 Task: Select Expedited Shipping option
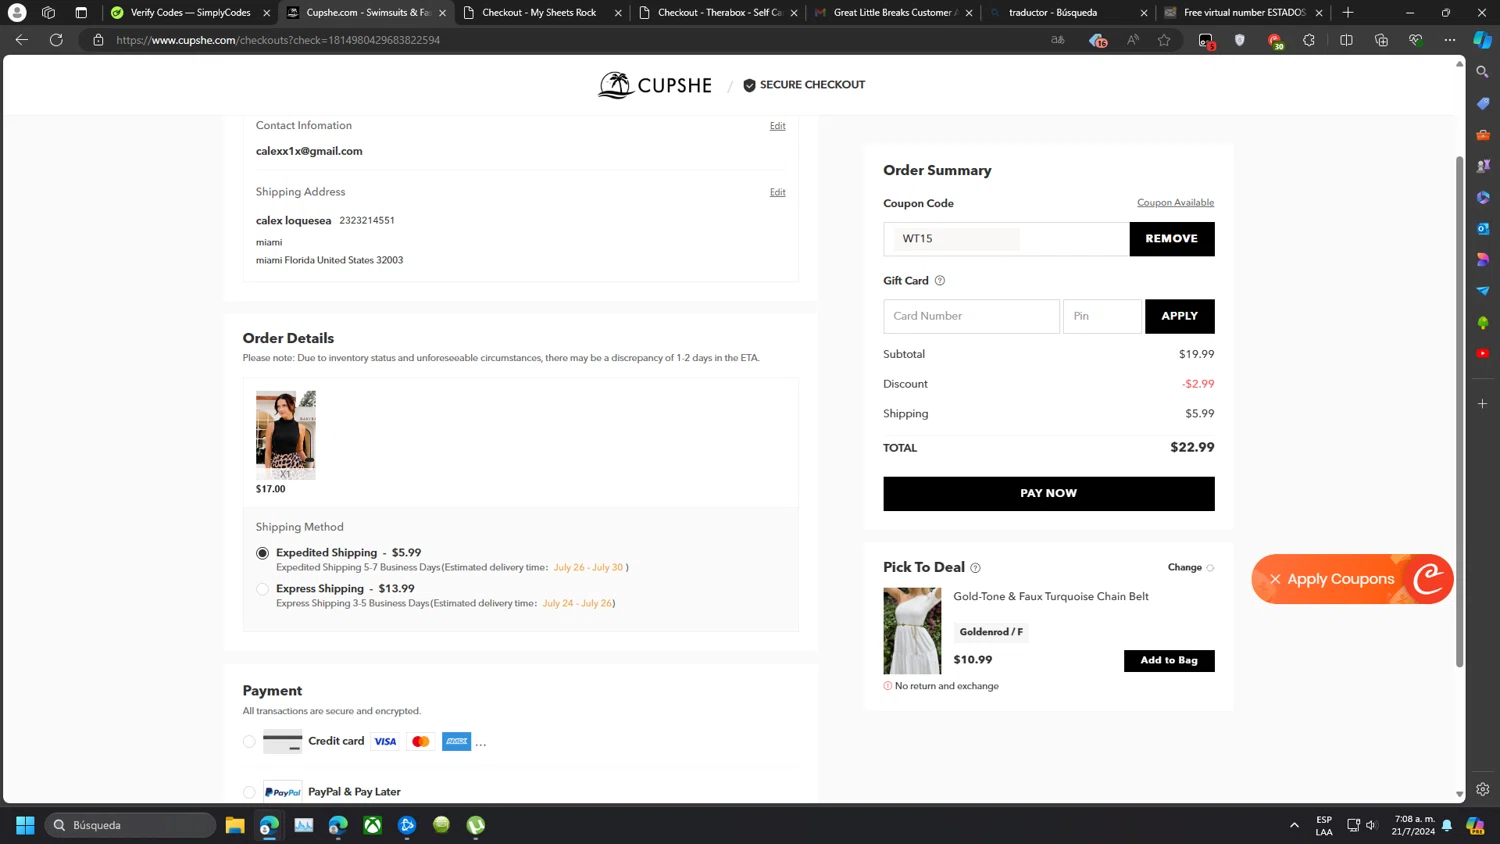click(x=263, y=553)
